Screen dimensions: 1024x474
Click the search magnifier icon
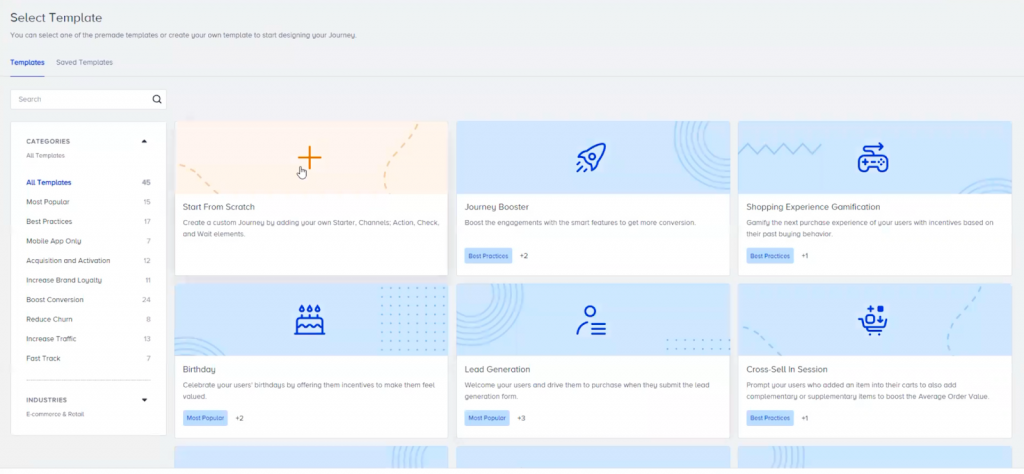pos(156,100)
